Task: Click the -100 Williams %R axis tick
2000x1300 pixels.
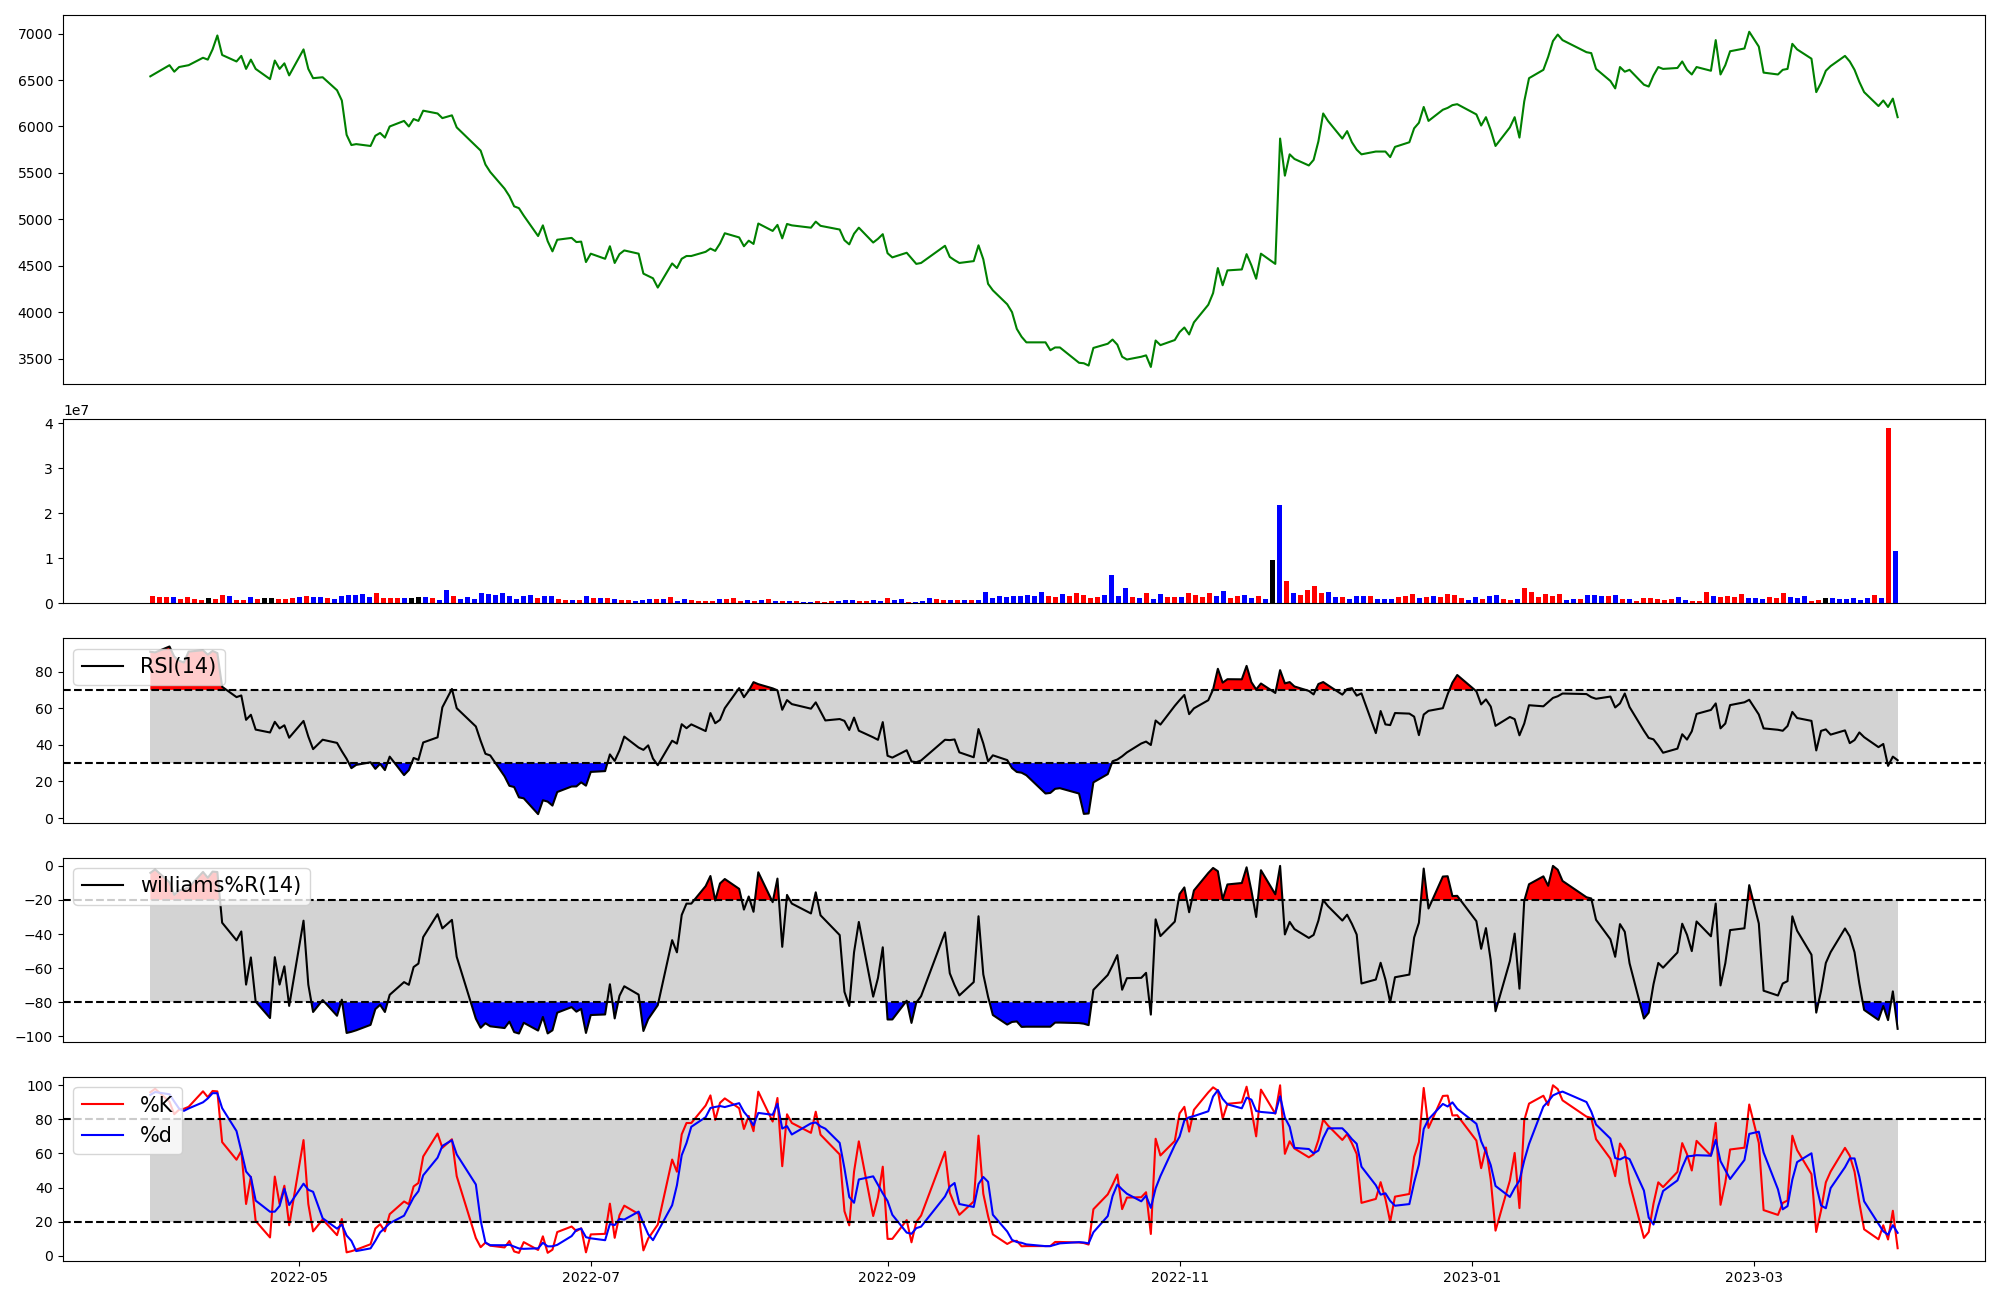Action: pos(34,1037)
